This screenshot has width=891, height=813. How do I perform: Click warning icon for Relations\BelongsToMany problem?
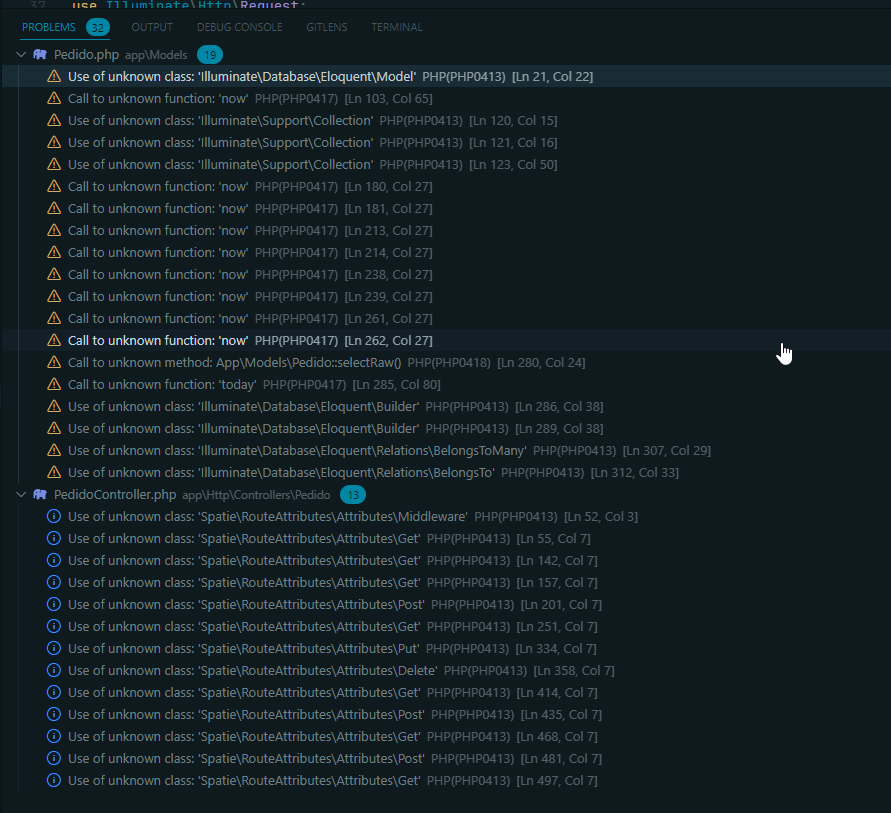click(54, 450)
